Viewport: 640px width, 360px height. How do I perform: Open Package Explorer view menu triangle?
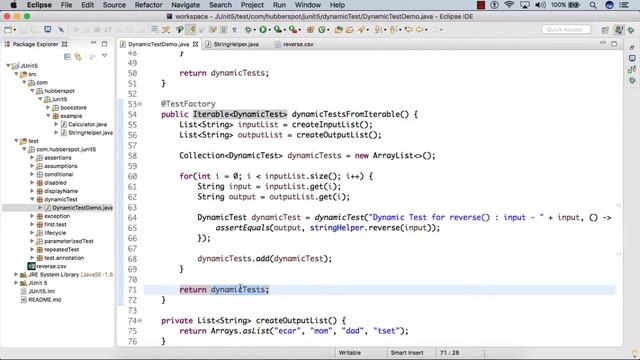(104, 56)
